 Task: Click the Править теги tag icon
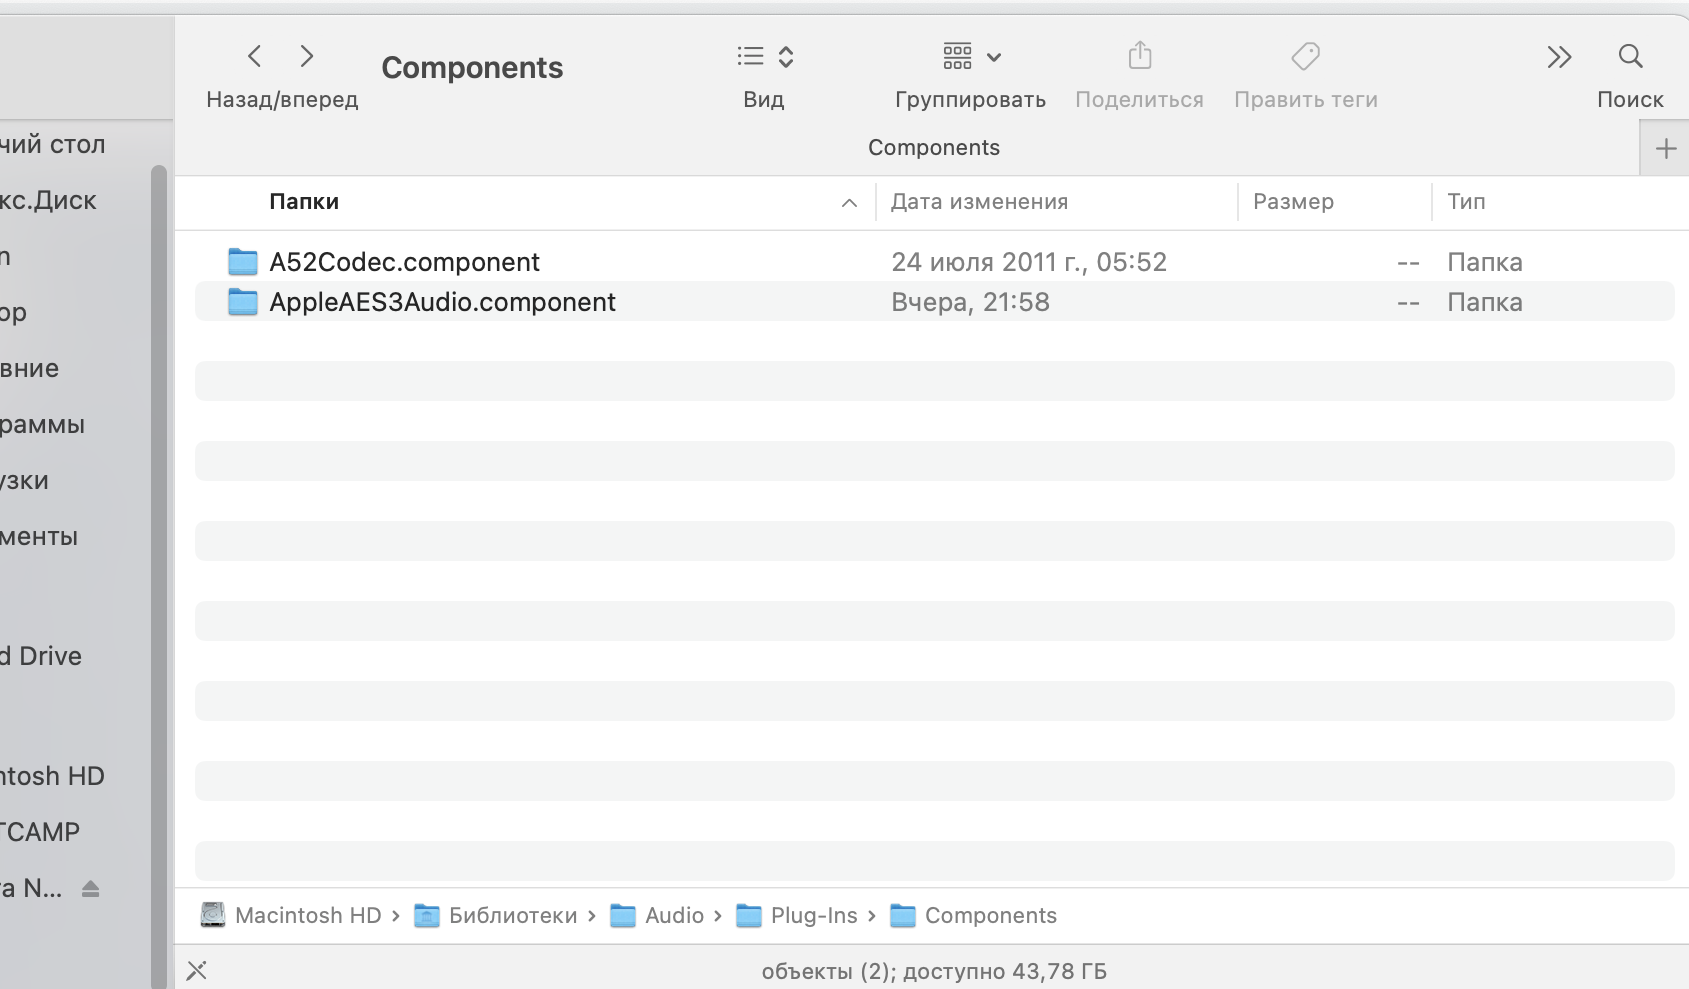point(1305,56)
